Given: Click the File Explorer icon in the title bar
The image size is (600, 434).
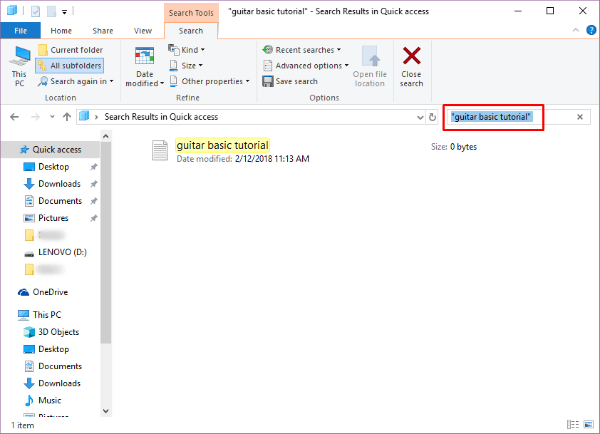Looking at the screenshot, I should (12, 11).
